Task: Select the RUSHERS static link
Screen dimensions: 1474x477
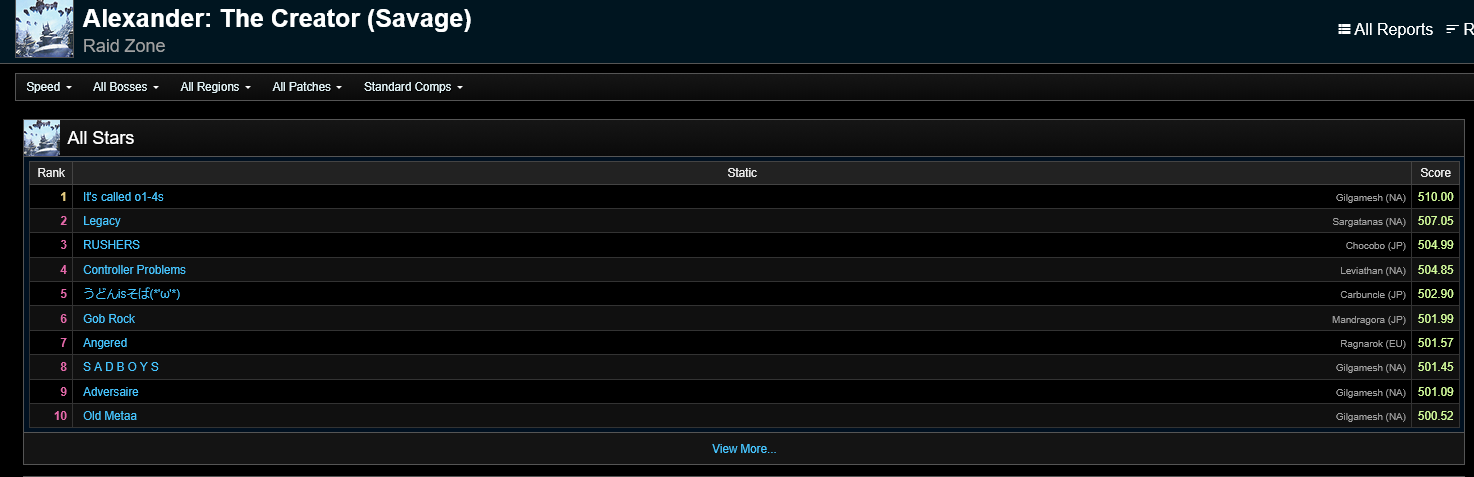Action: click(112, 245)
